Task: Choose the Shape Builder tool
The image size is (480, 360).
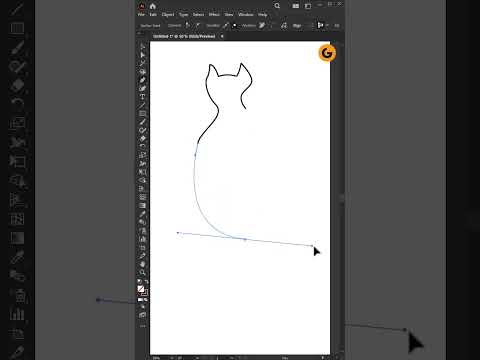Action: point(143,180)
